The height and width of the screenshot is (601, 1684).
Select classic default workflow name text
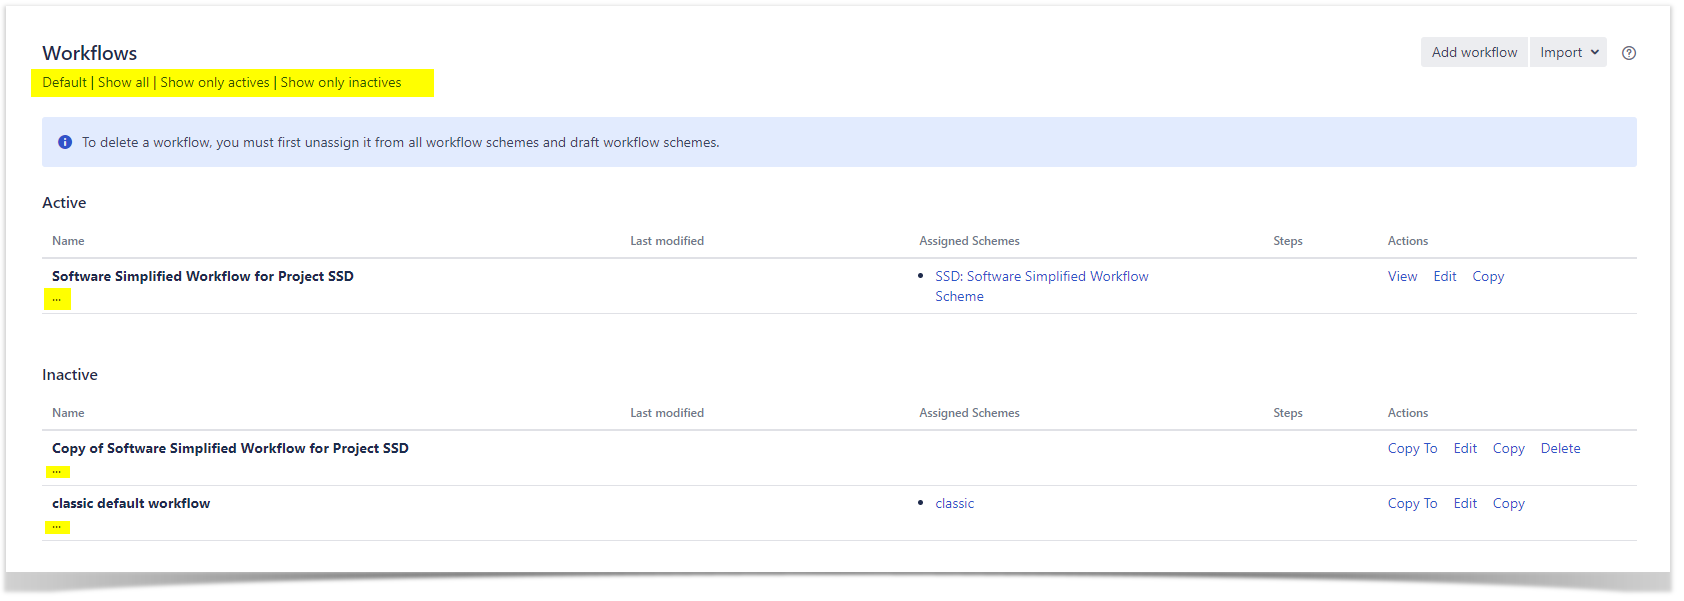[131, 503]
